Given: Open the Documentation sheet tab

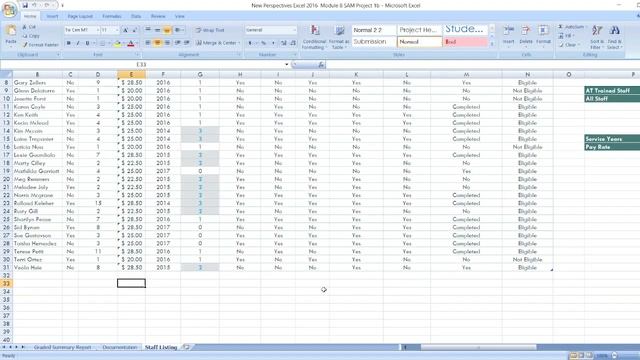Looking at the screenshot, I should pyautogui.click(x=120, y=347).
